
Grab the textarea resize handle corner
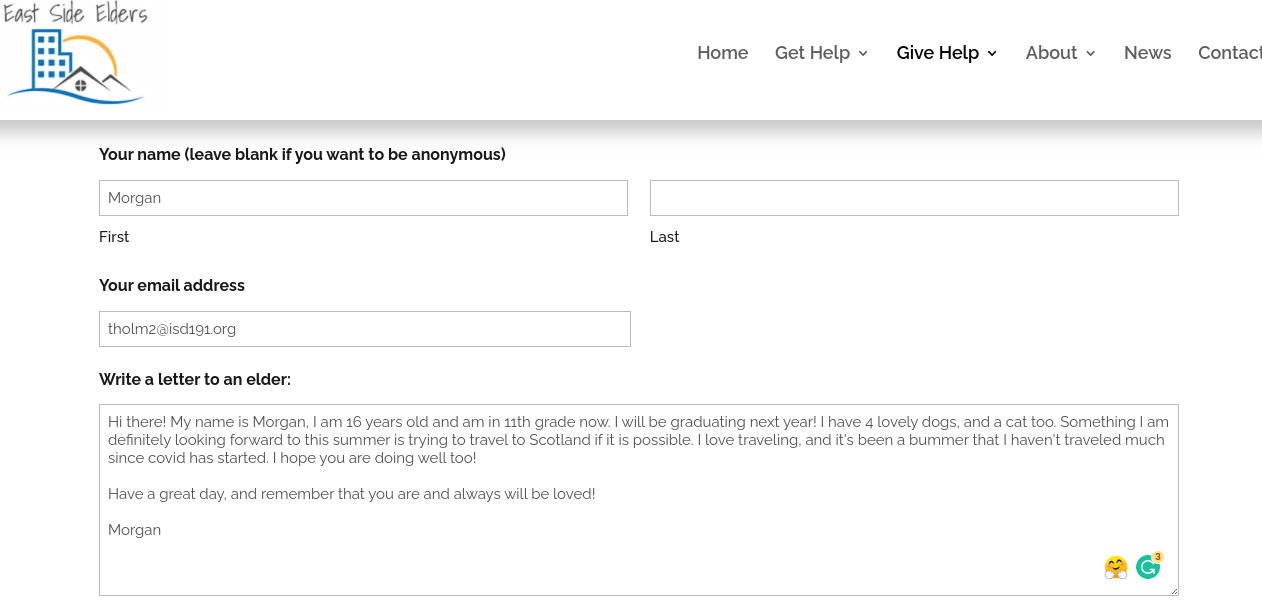tap(1172, 589)
